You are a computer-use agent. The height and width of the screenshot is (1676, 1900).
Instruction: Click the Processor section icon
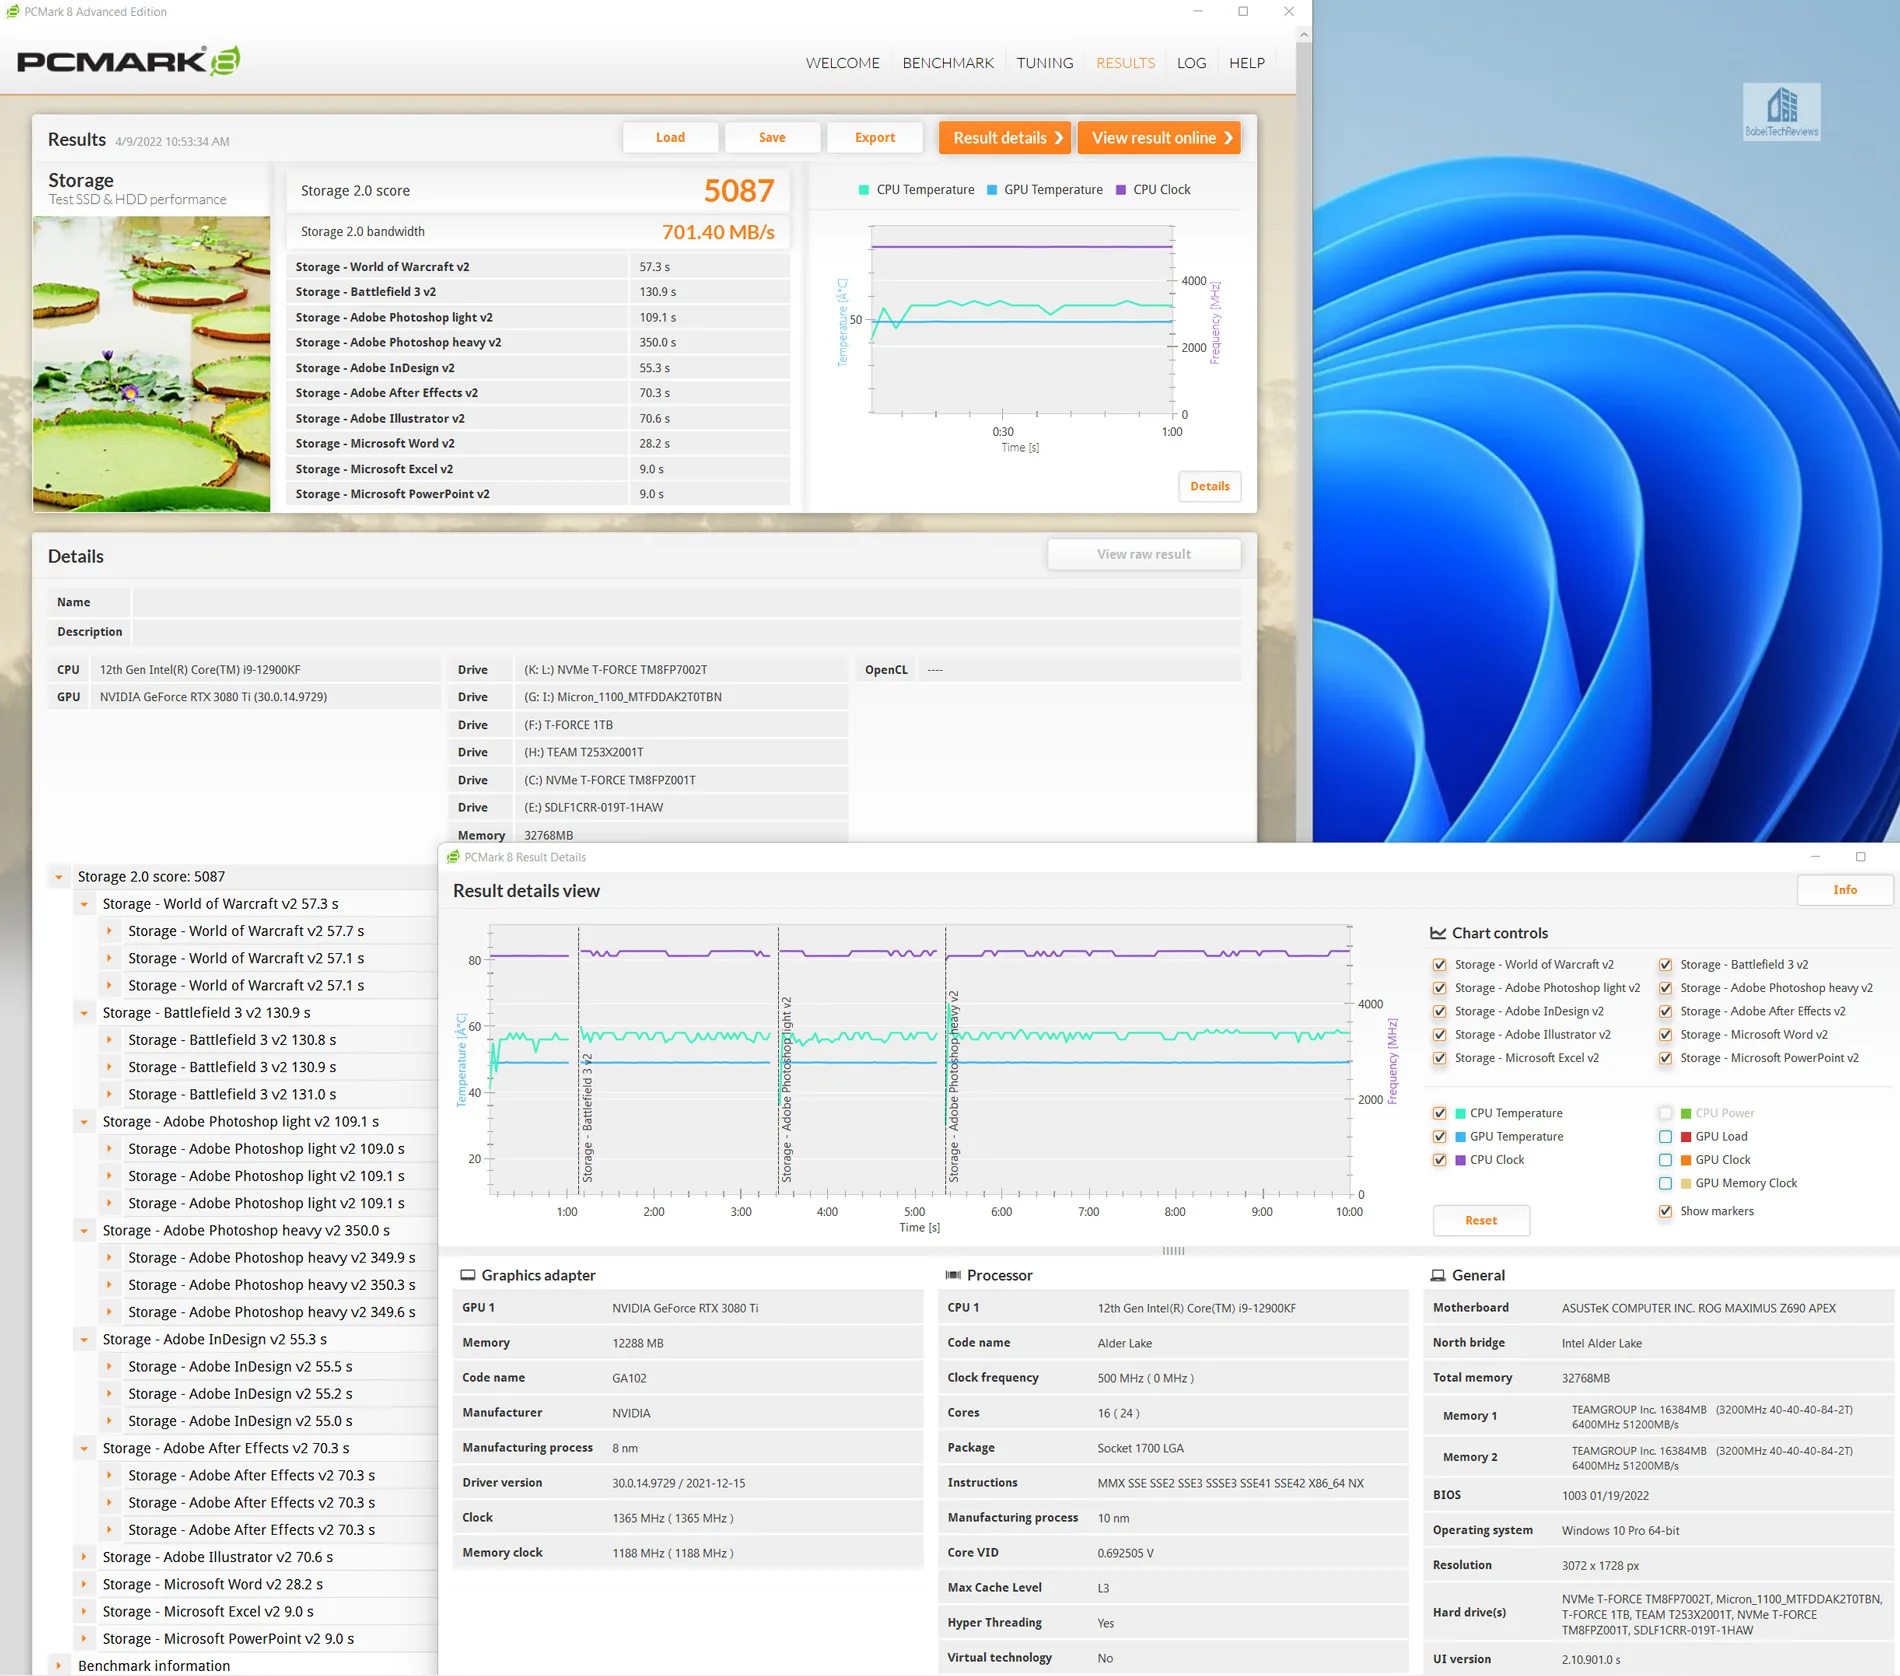click(953, 1275)
